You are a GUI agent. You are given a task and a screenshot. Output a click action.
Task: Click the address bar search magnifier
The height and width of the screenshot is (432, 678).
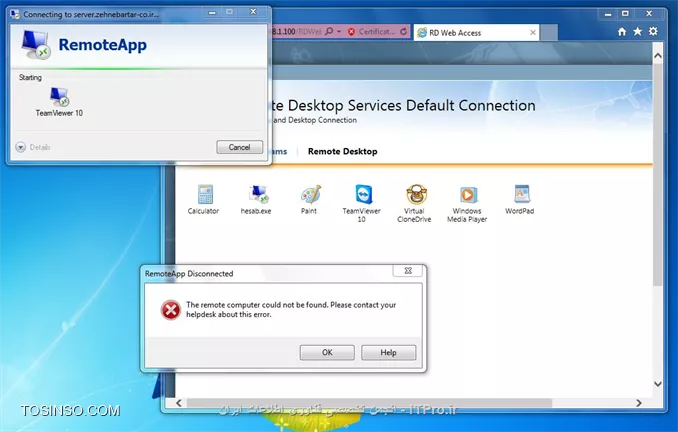[x=329, y=32]
